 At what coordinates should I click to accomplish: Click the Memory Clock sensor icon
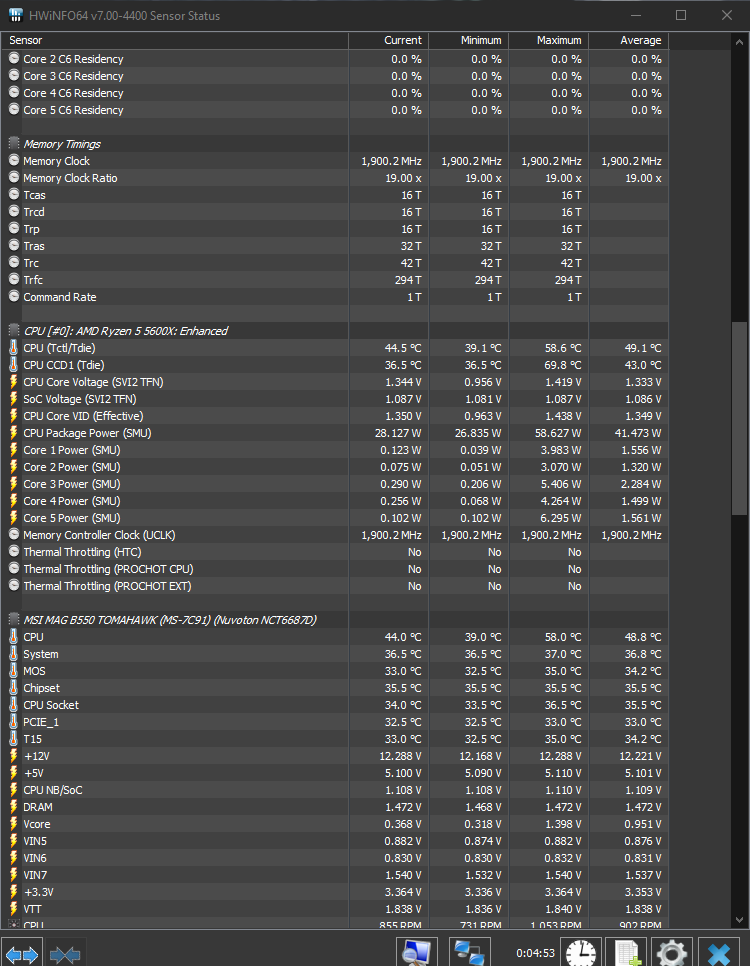(x=12, y=160)
